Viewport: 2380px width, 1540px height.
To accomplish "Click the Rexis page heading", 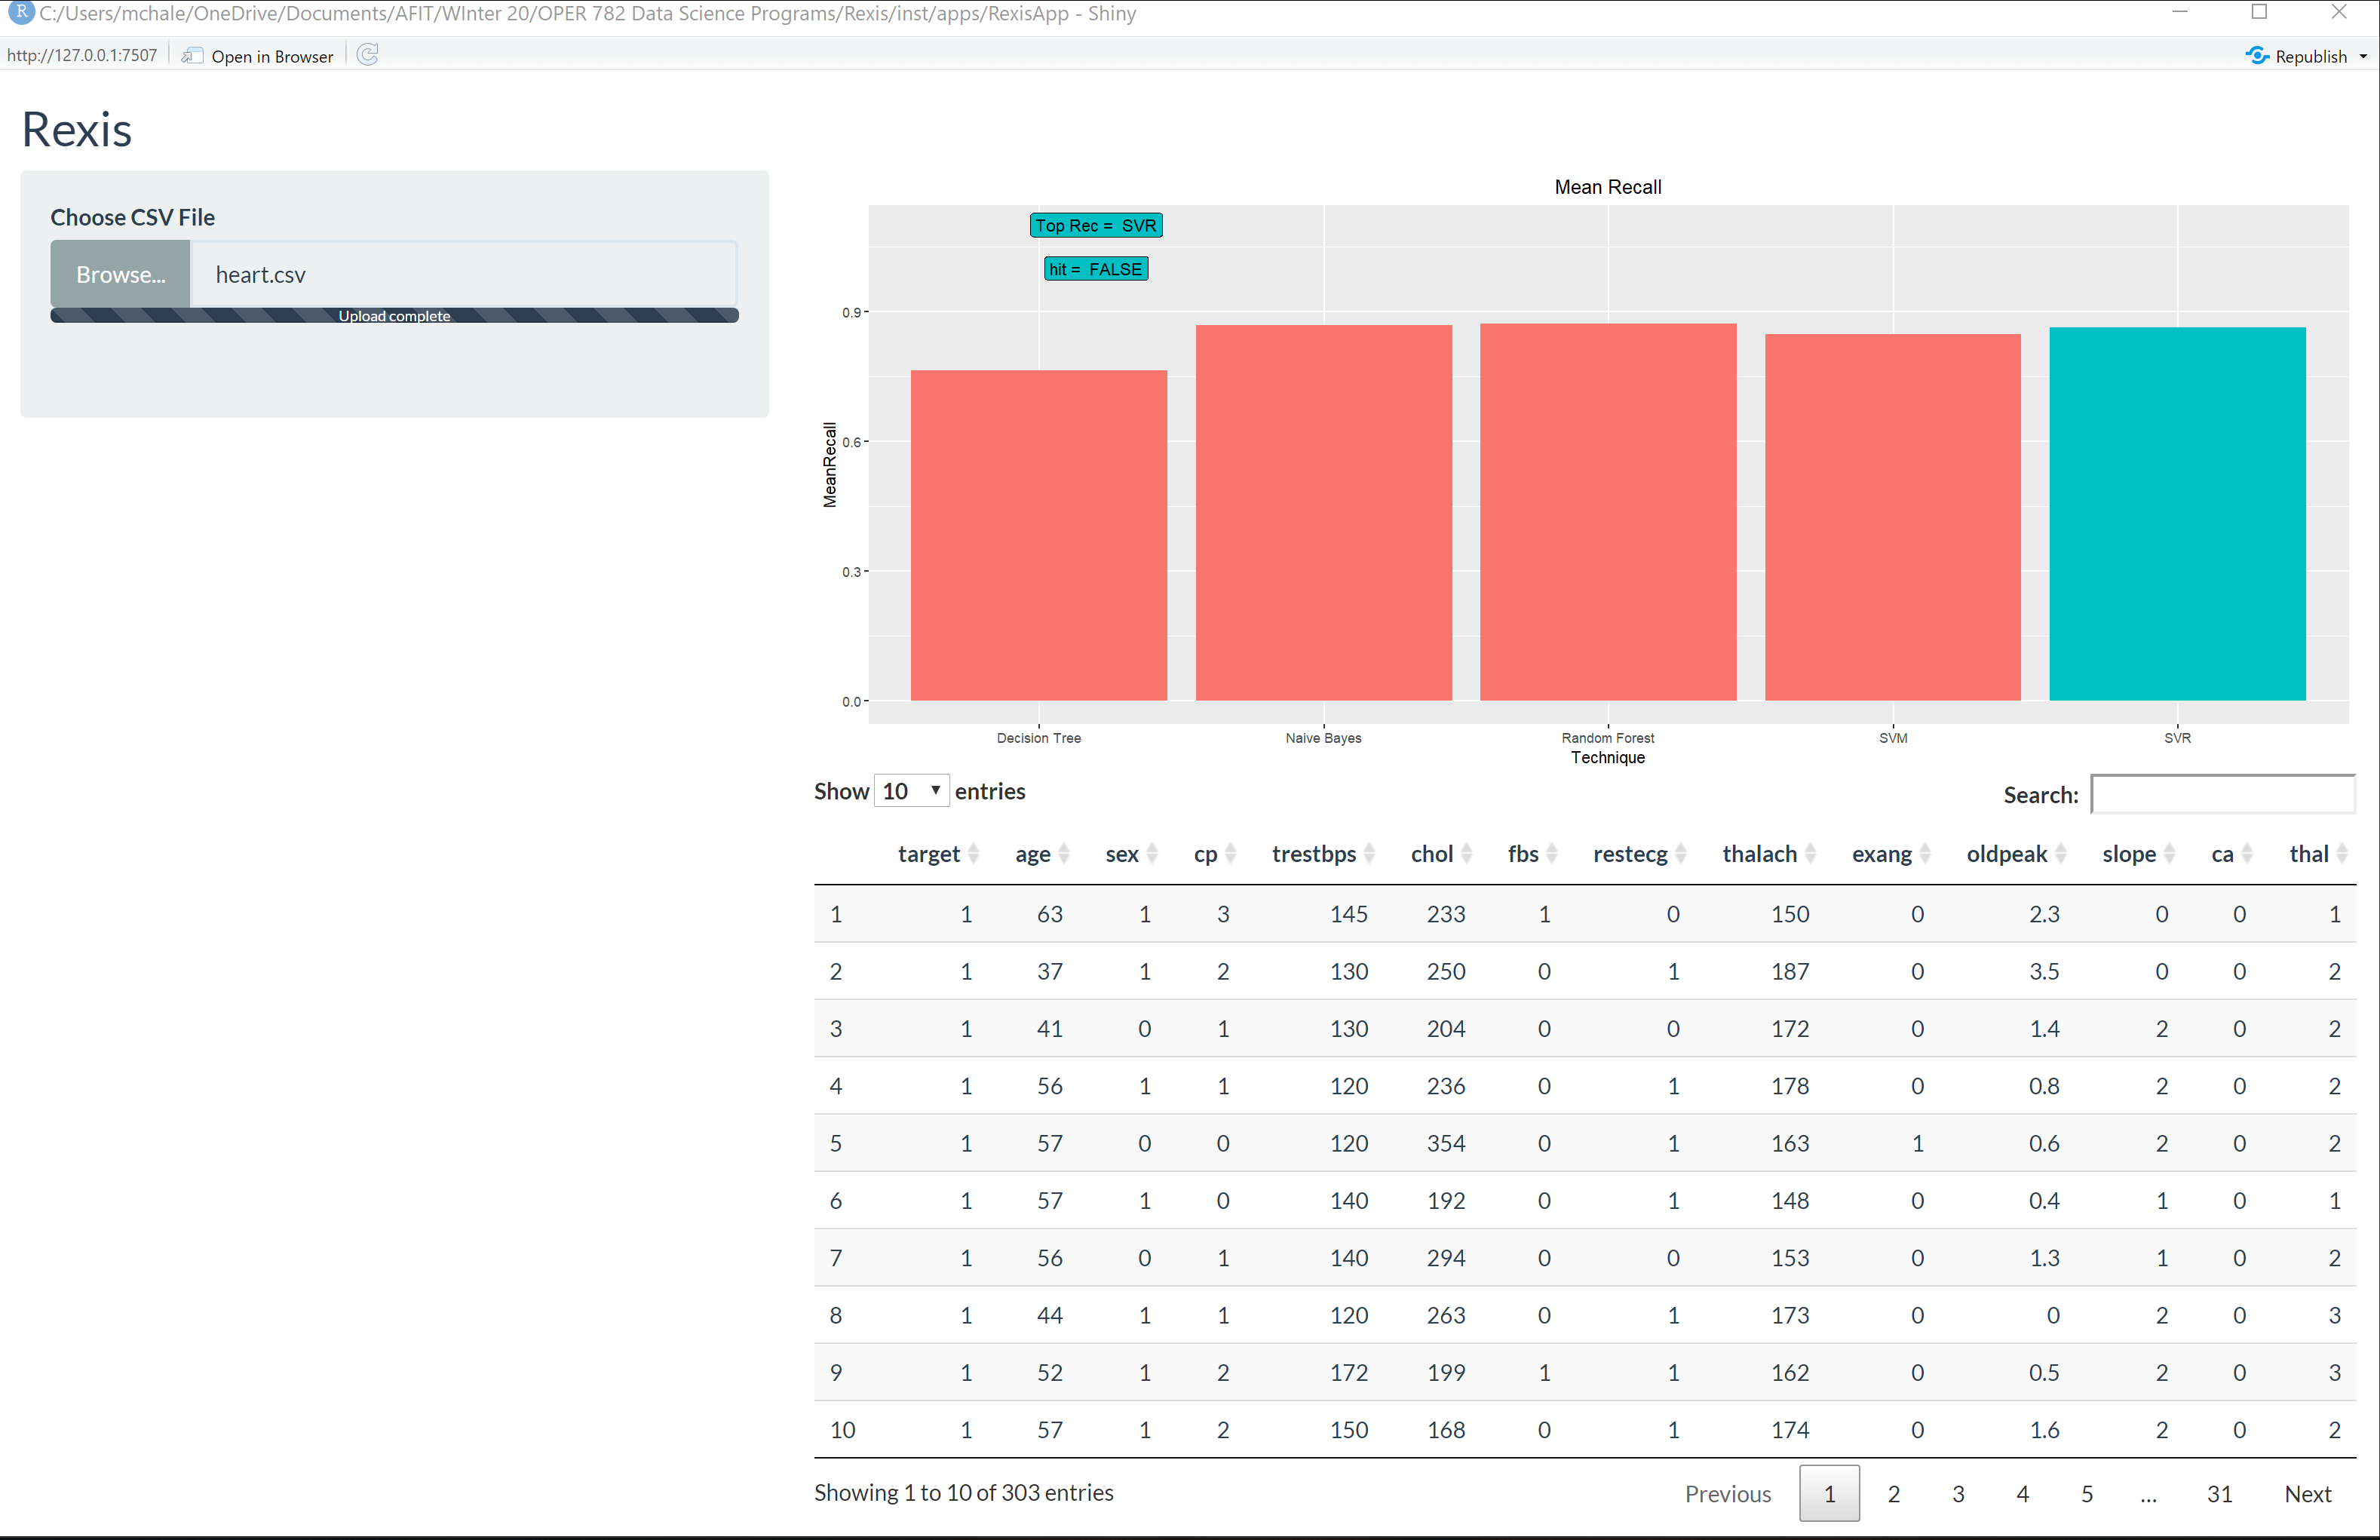I will pos(77,130).
